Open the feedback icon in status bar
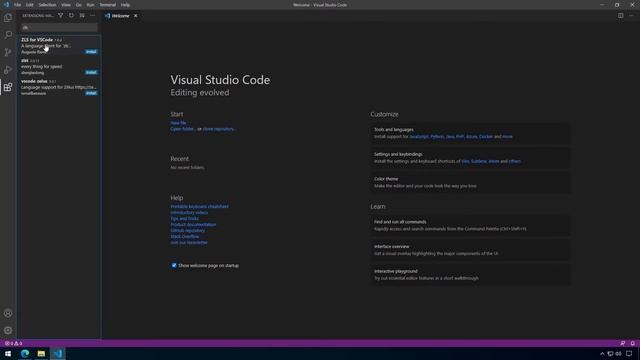The width and height of the screenshot is (640, 360). [x=622, y=343]
